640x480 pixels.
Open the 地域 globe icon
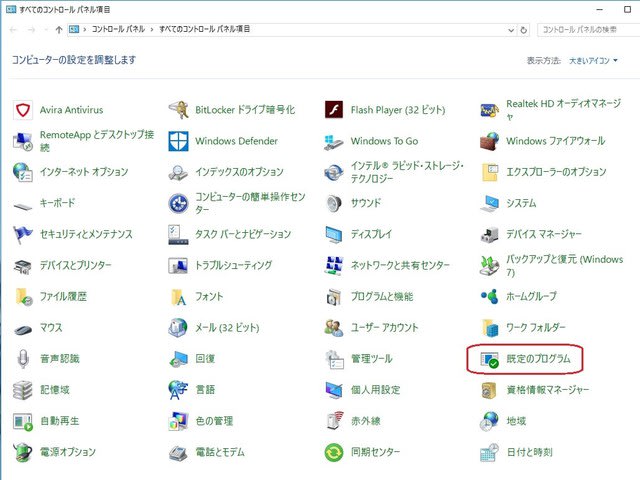(489, 421)
